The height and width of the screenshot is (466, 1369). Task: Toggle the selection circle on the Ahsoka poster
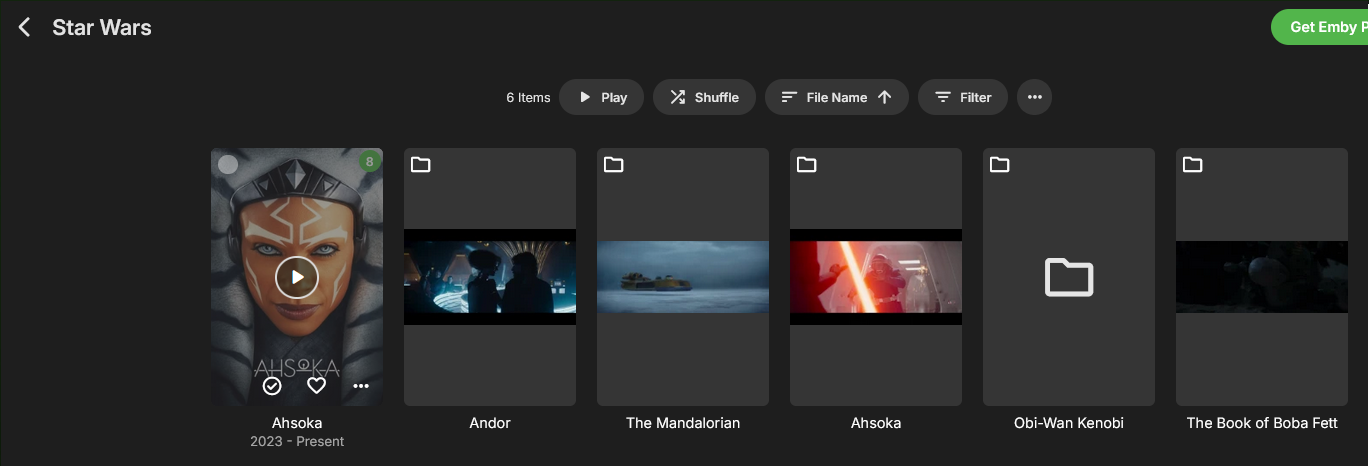click(x=228, y=164)
